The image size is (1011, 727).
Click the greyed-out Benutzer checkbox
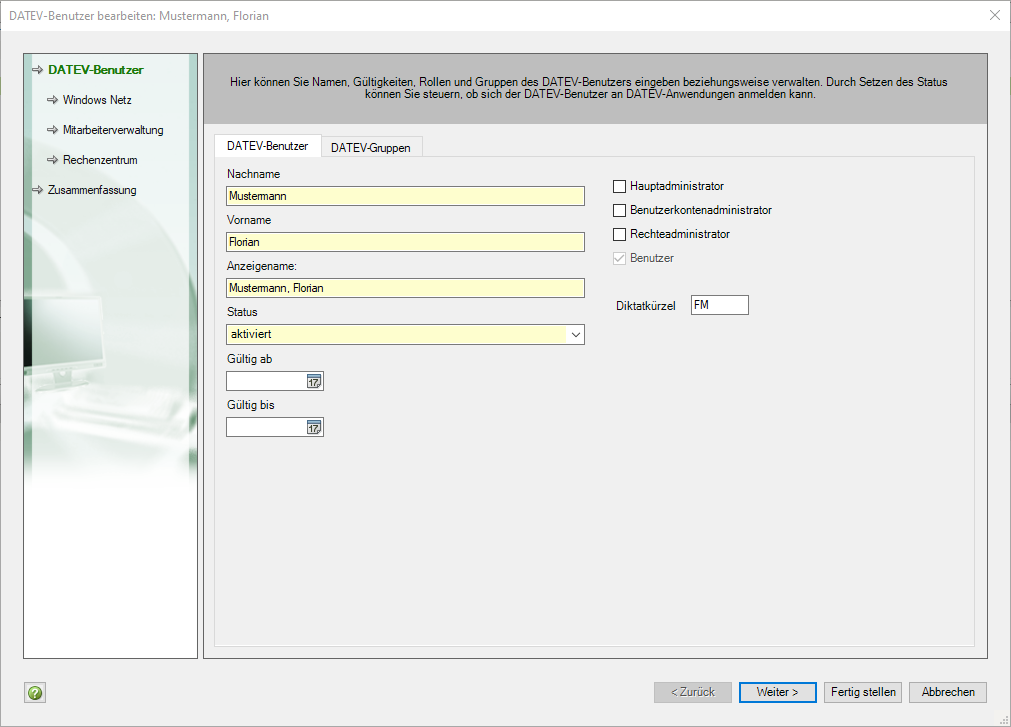coord(619,258)
